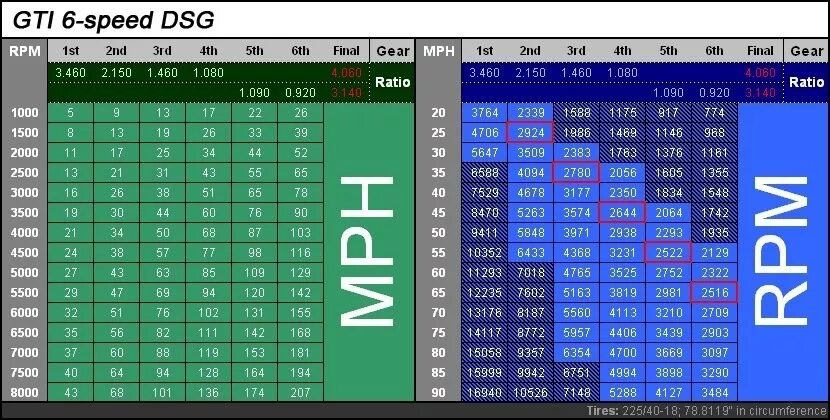Click cell 4127 in the blue table
The height and width of the screenshot is (420, 830).
669,393
